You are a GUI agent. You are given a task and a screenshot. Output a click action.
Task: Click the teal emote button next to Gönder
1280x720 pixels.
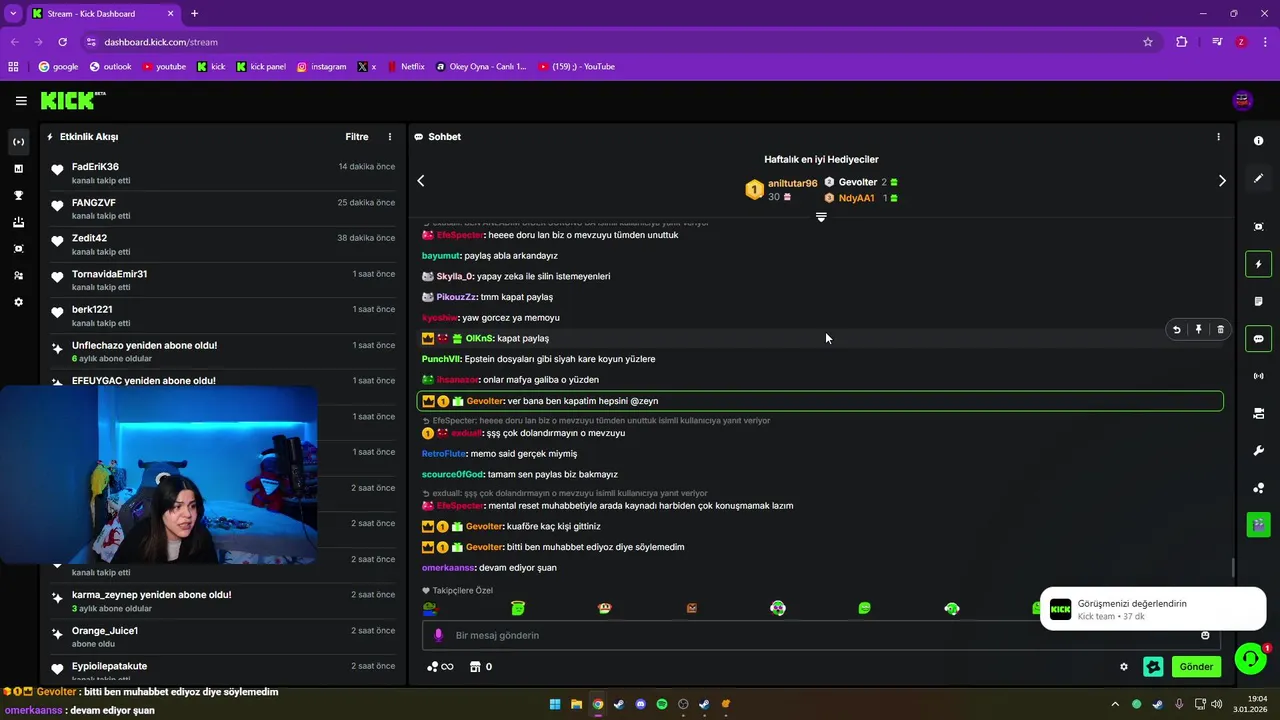(1153, 667)
